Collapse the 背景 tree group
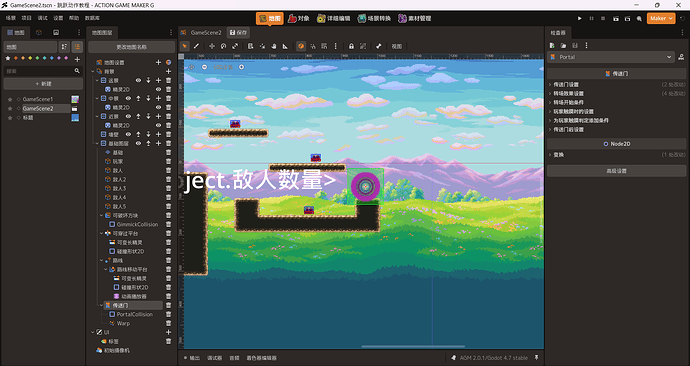690x366 pixels. 93,71
